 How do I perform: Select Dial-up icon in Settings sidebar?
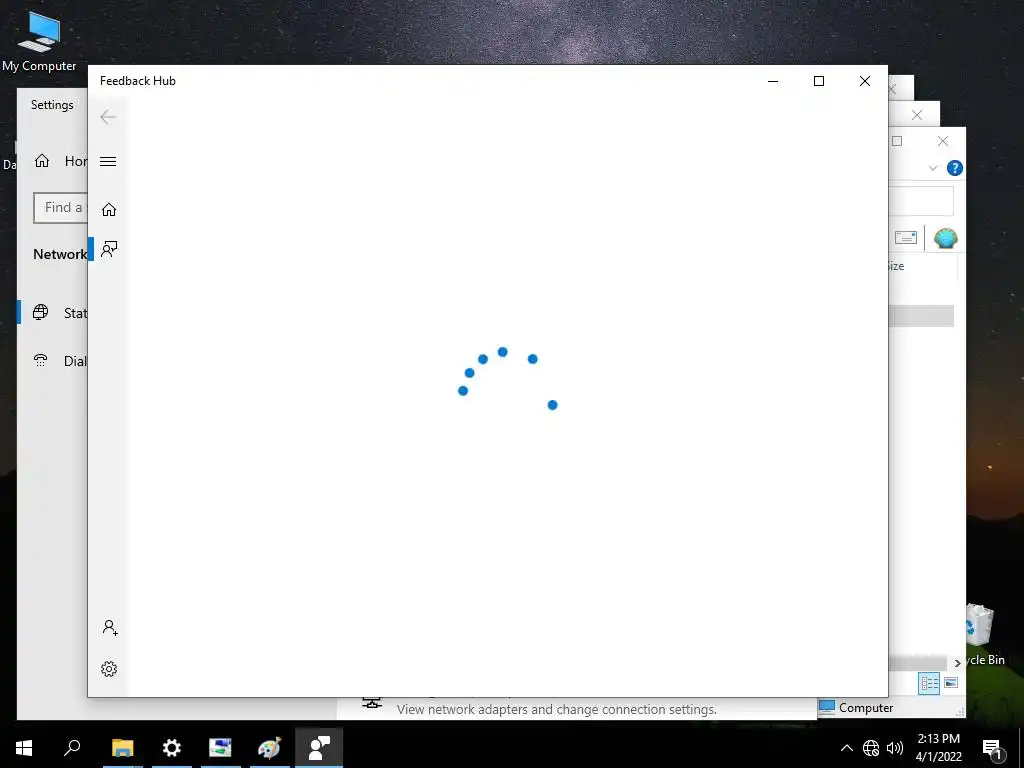pos(40,360)
